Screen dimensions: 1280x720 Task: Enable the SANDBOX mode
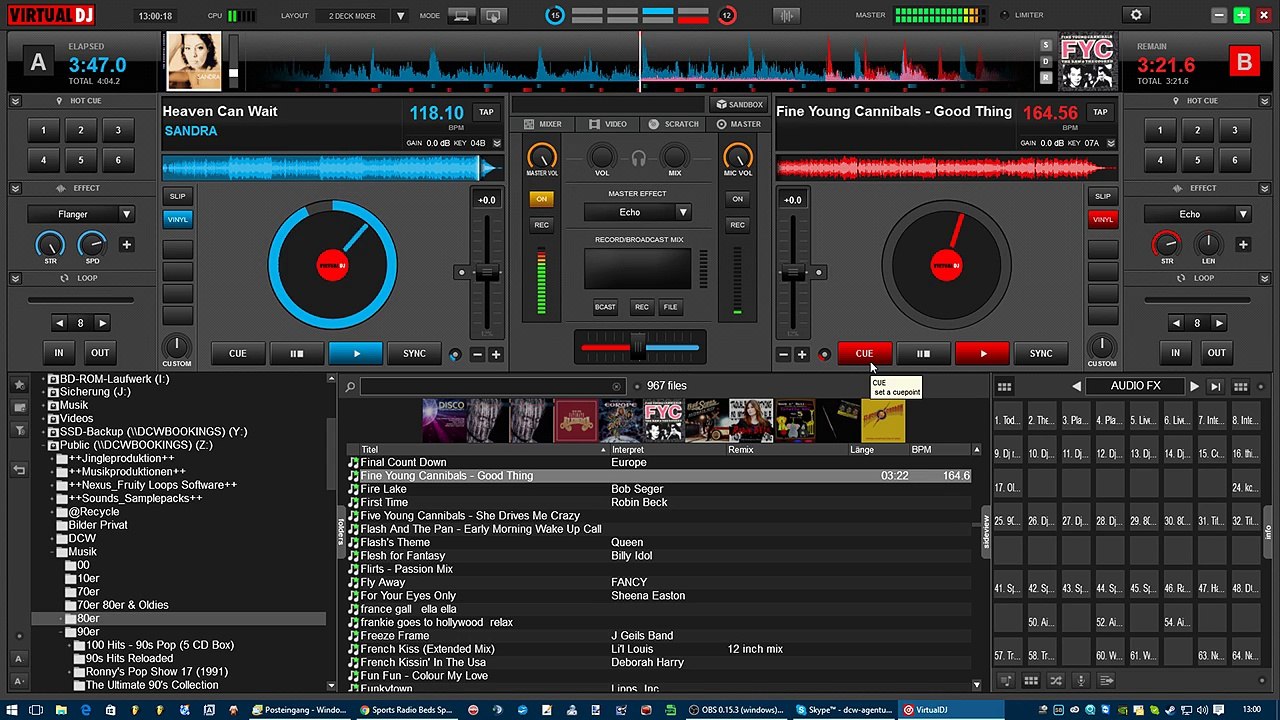click(x=739, y=104)
